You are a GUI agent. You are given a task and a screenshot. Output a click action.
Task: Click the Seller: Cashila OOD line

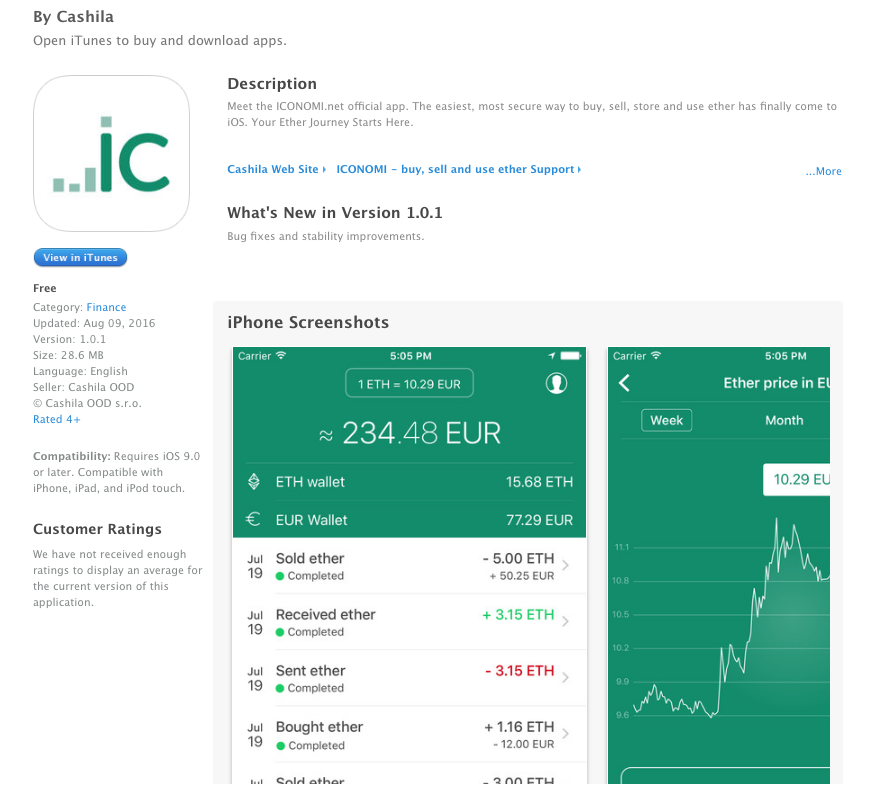pos(83,387)
